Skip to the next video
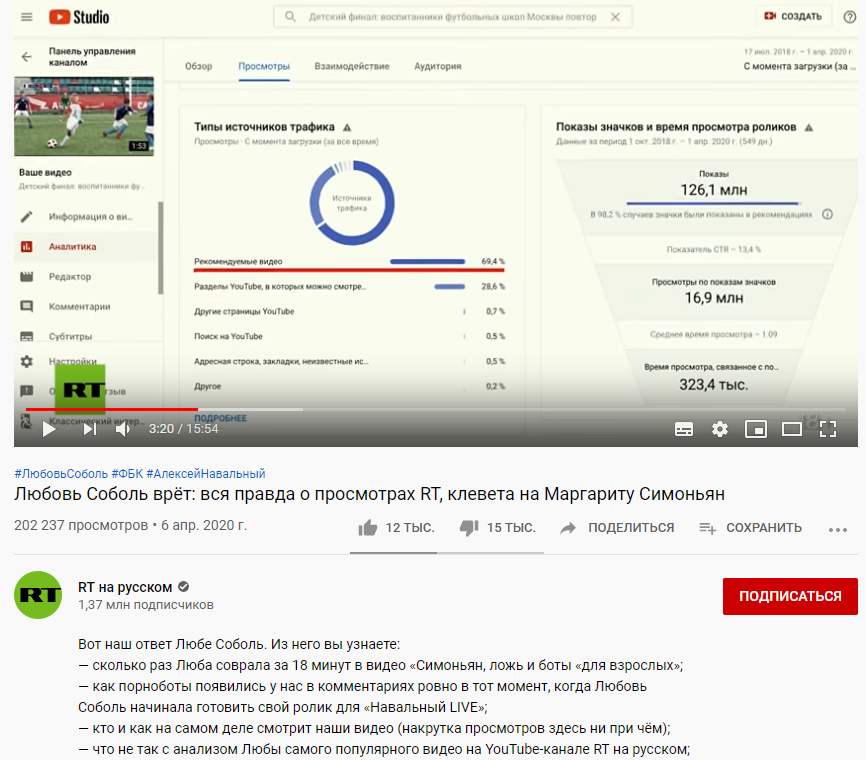Image resolution: width=866 pixels, height=760 pixels. tap(90, 429)
